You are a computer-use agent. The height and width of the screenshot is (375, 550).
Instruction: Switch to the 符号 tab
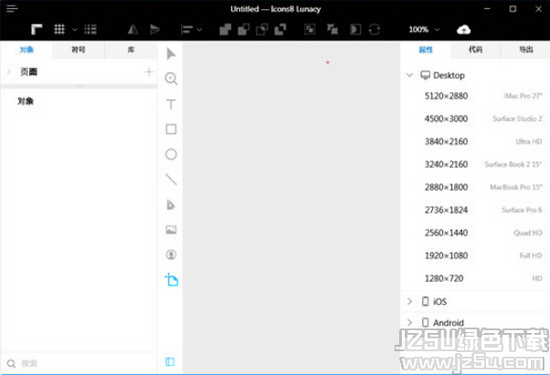tap(78, 49)
